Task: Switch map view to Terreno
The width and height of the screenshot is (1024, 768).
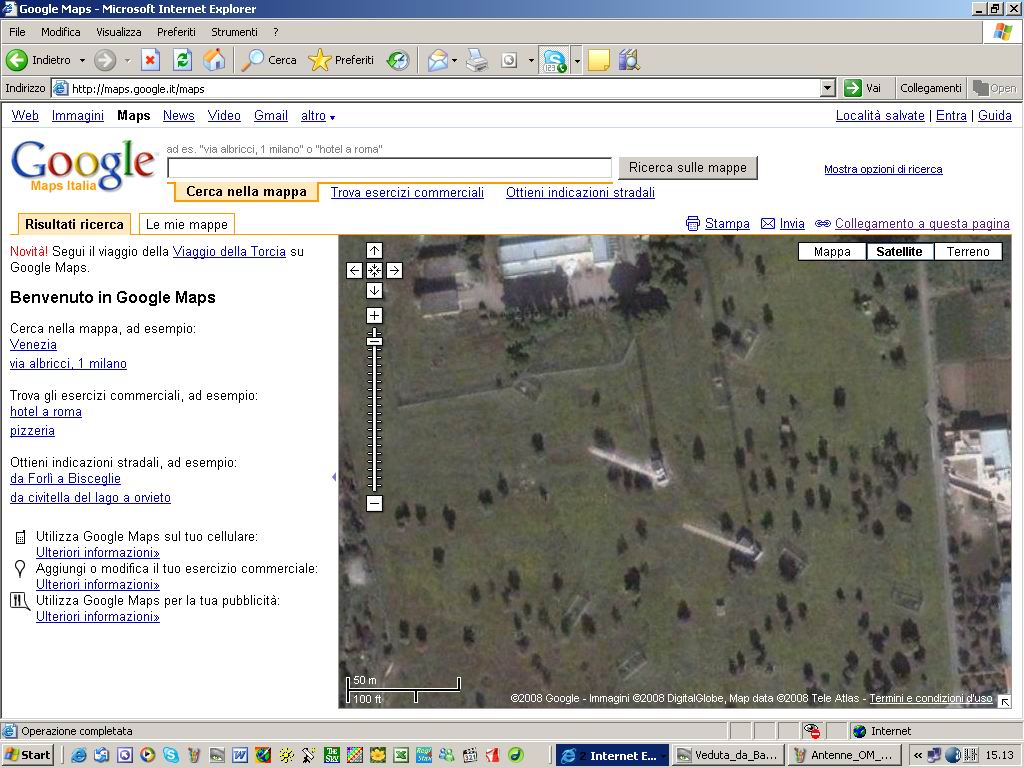Action: click(968, 252)
